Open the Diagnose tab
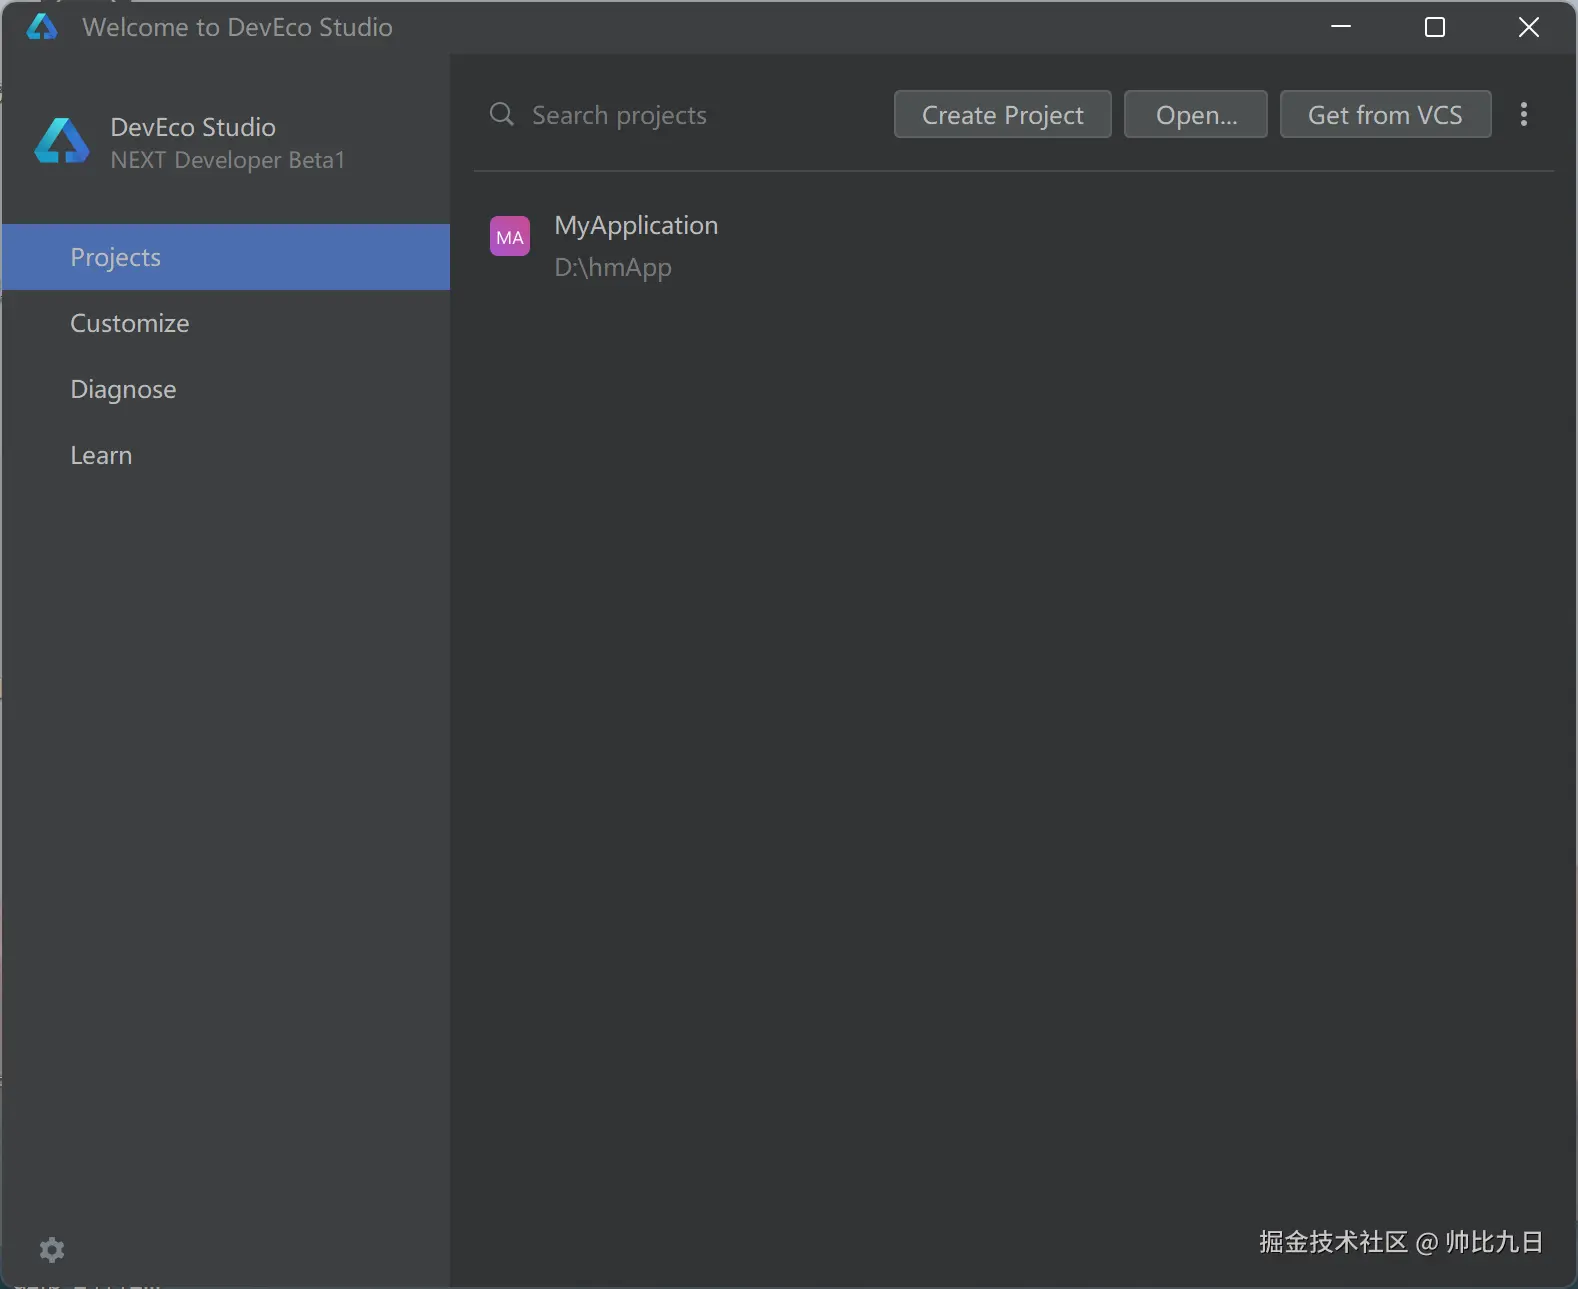Image resolution: width=1578 pixels, height=1289 pixels. pyautogui.click(x=226, y=389)
